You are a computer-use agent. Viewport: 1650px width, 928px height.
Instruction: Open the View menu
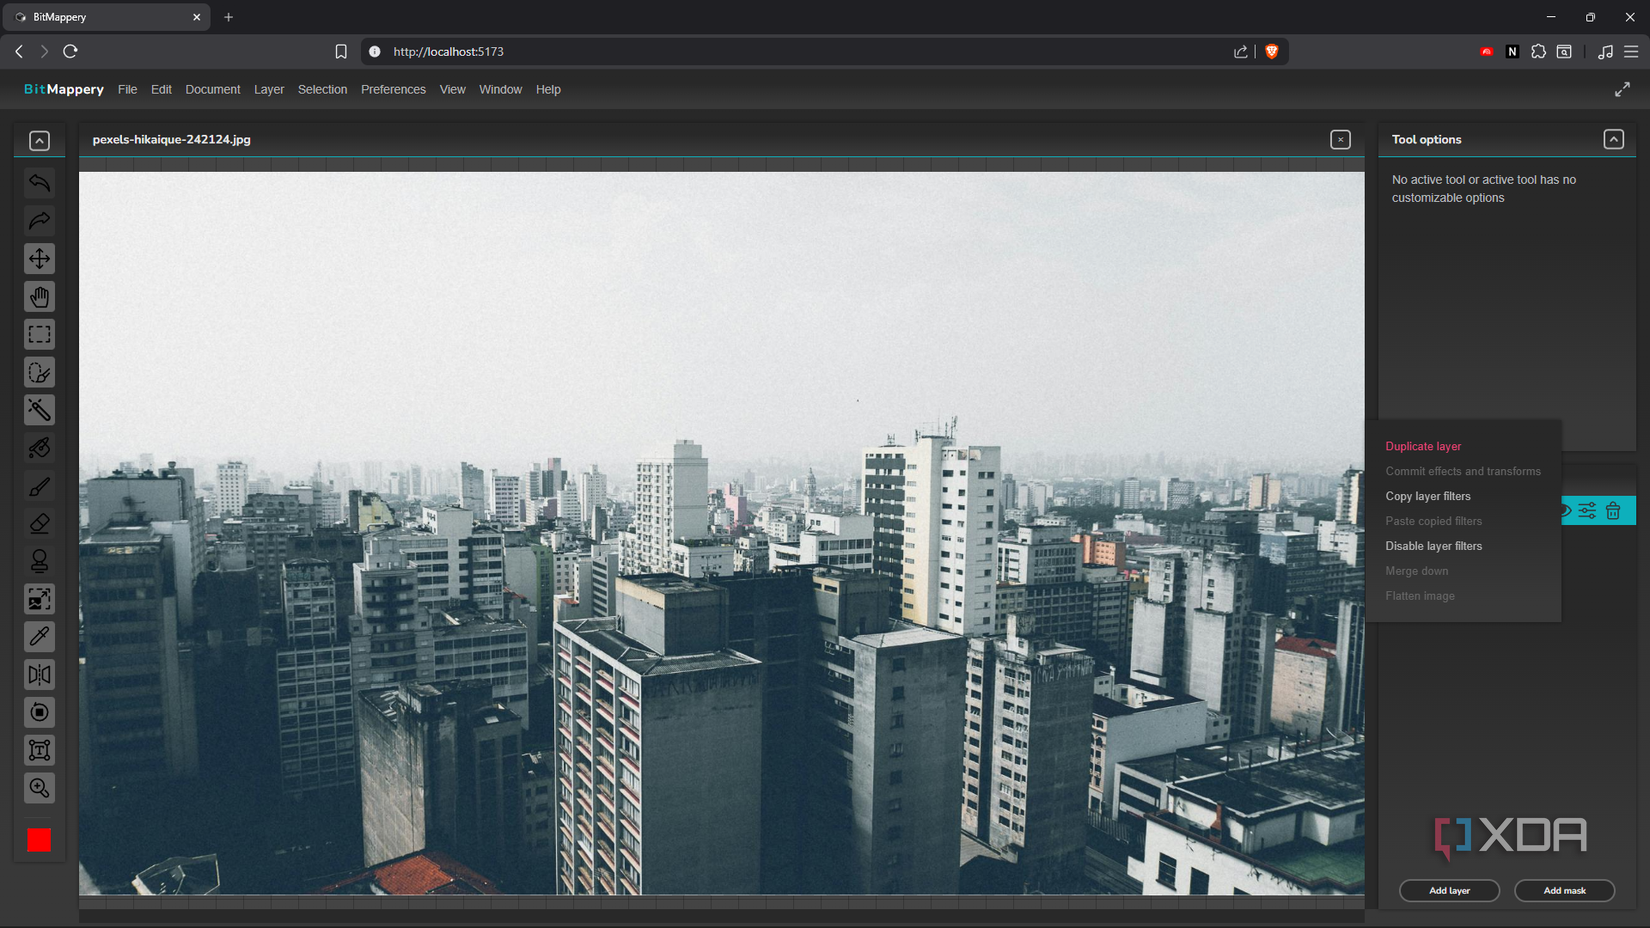(x=452, y=90)
